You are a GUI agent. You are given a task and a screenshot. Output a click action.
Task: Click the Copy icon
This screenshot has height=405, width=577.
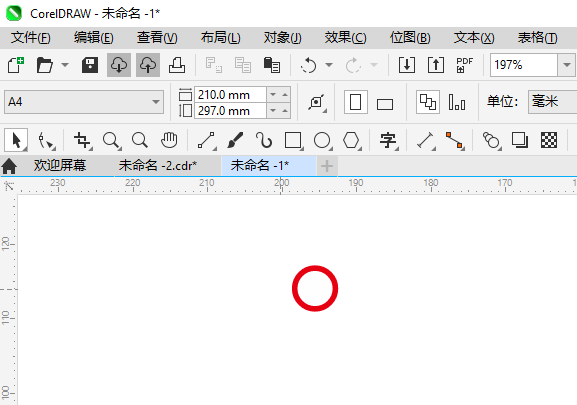pyautogui.click(x=243, y=65)
